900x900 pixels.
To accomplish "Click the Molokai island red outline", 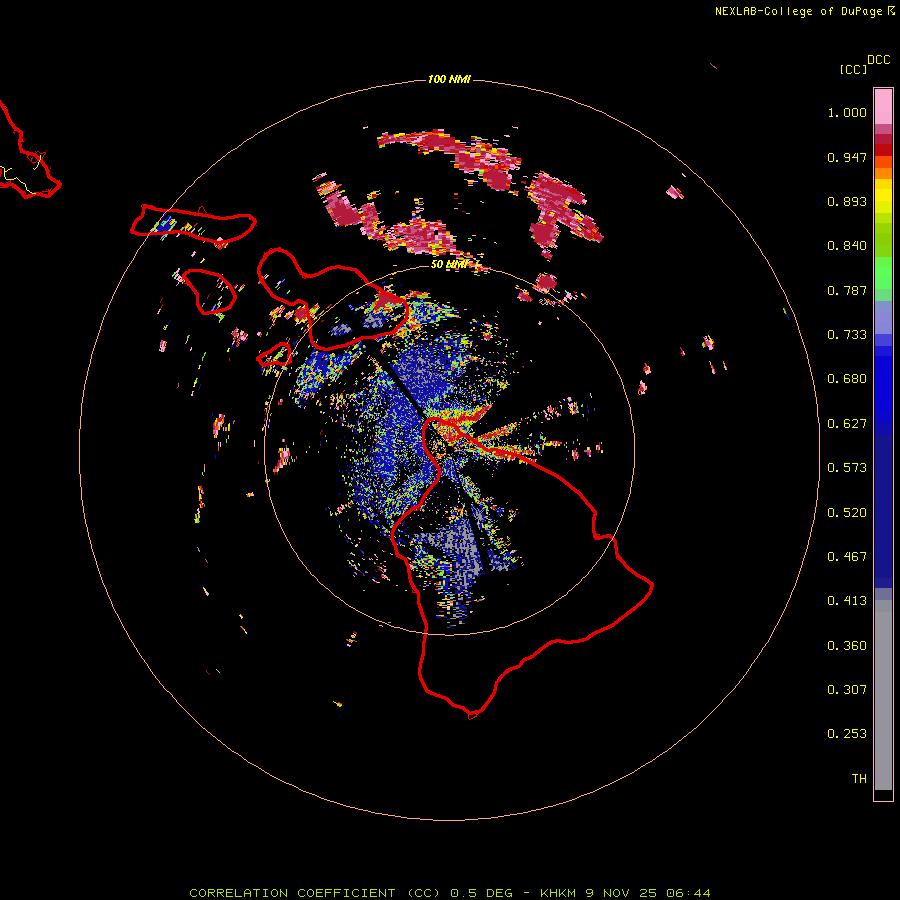I will click(193, 224).
